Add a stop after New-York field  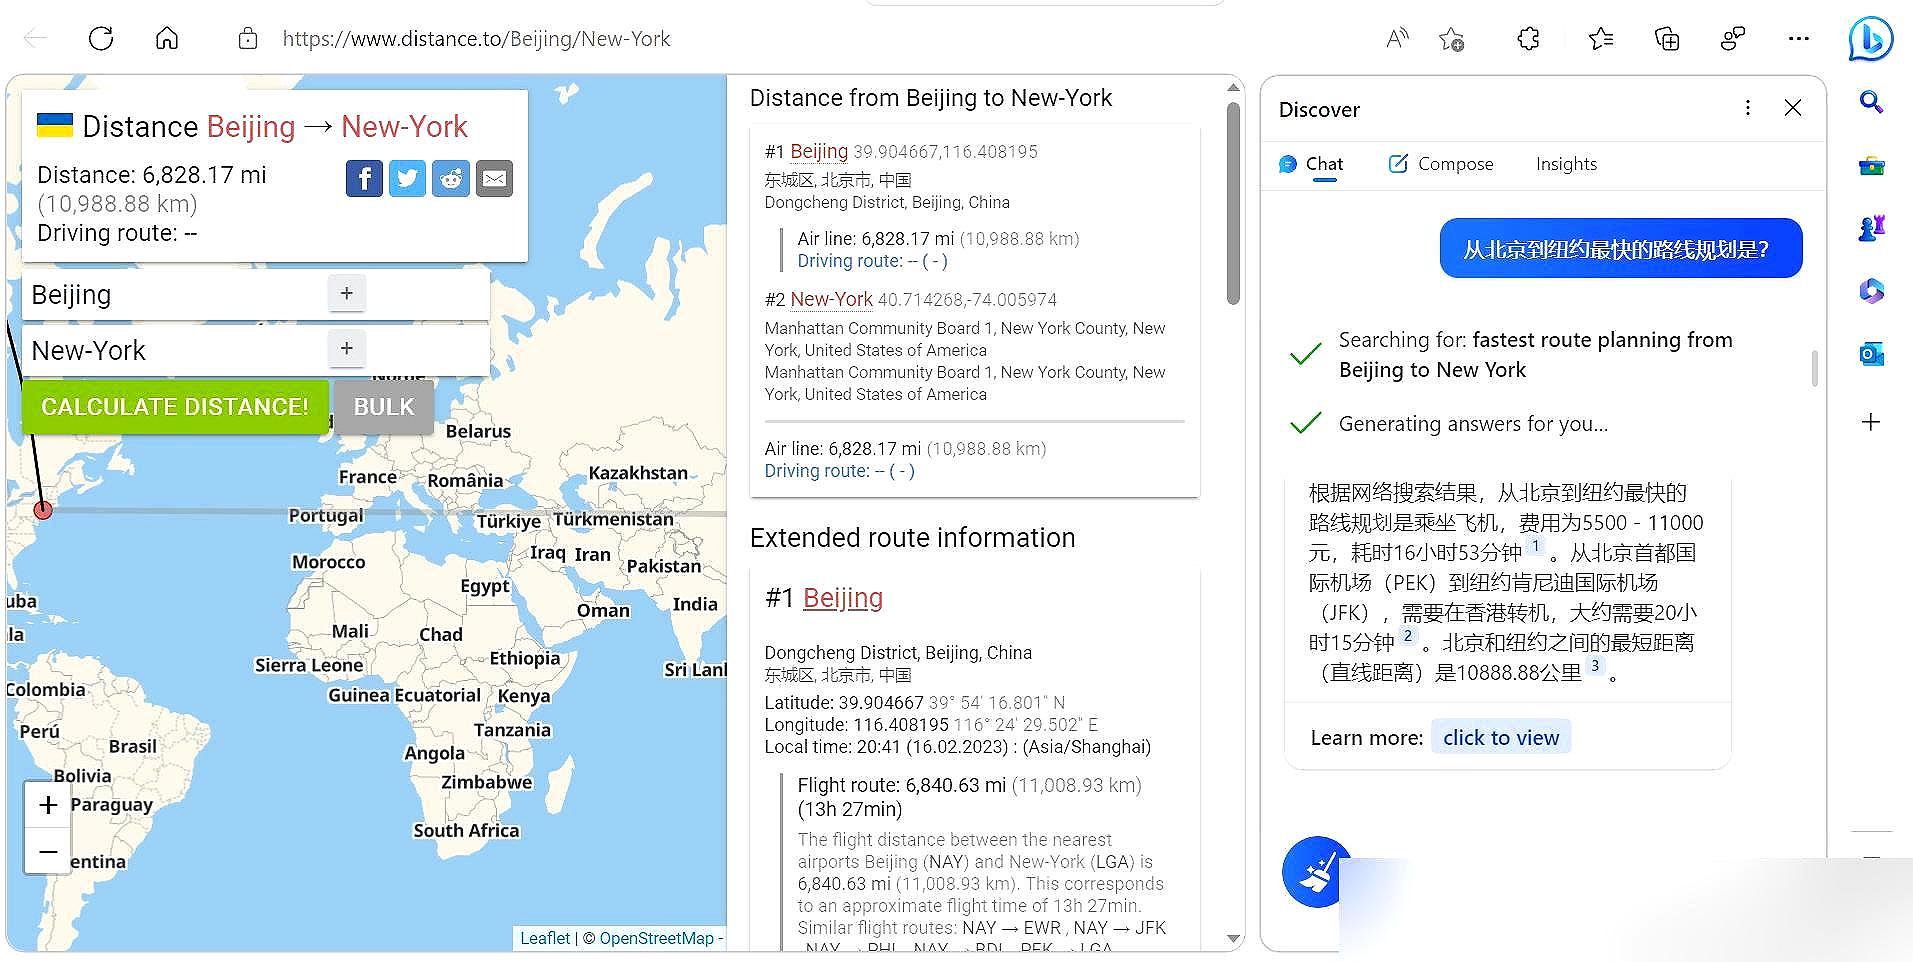(x=347, y=349)
